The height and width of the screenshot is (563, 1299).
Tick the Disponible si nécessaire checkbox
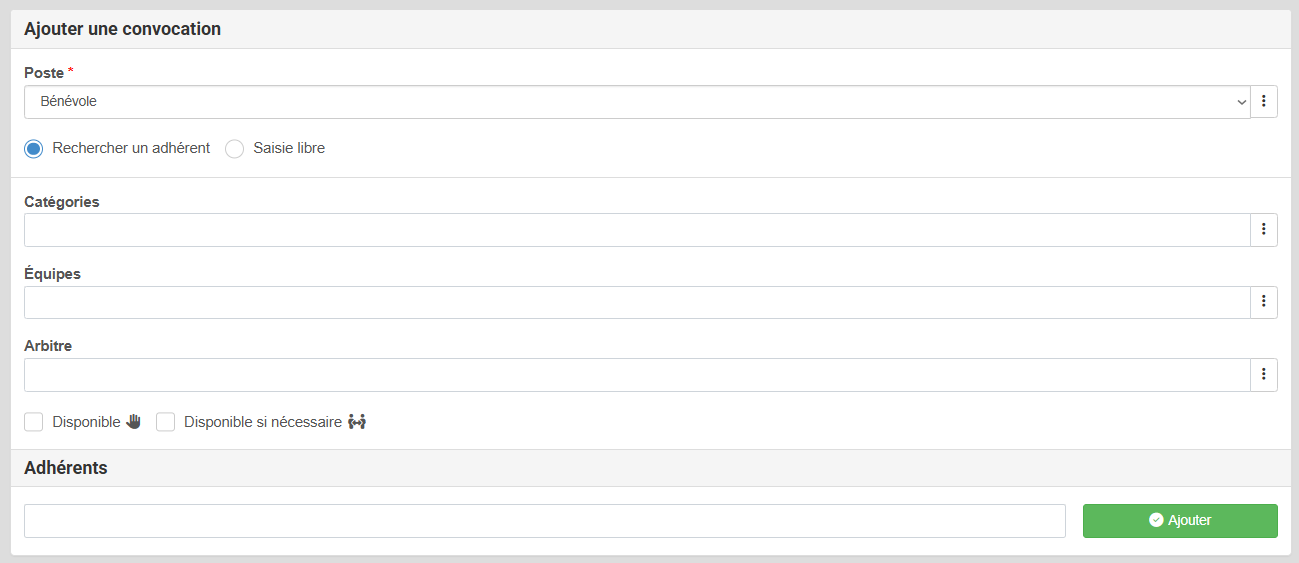click(x=166, y=422)
